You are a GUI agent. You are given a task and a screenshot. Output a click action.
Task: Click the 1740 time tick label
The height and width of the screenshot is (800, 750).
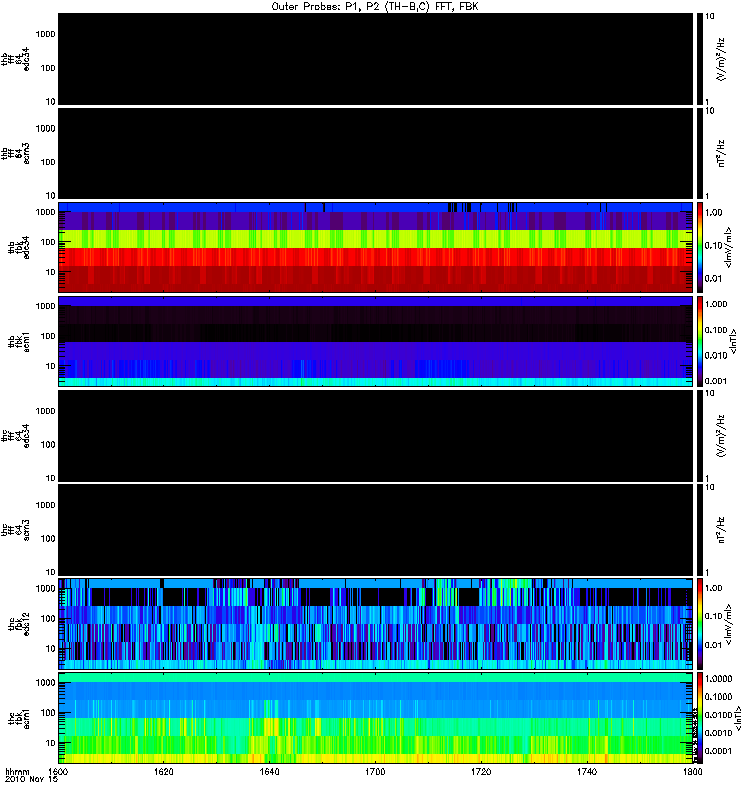(x=587, y=771)
